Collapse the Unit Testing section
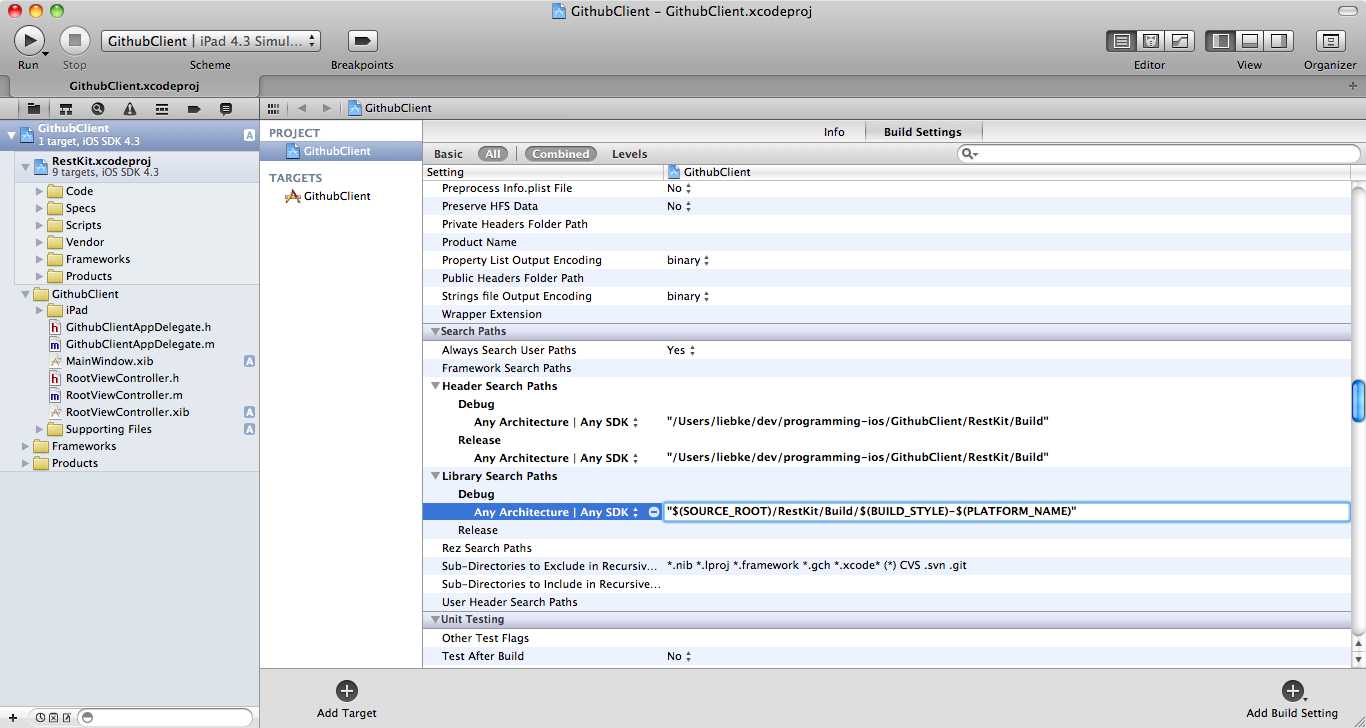The width and height of the screenshot is (1366, 728). point(435,620)
